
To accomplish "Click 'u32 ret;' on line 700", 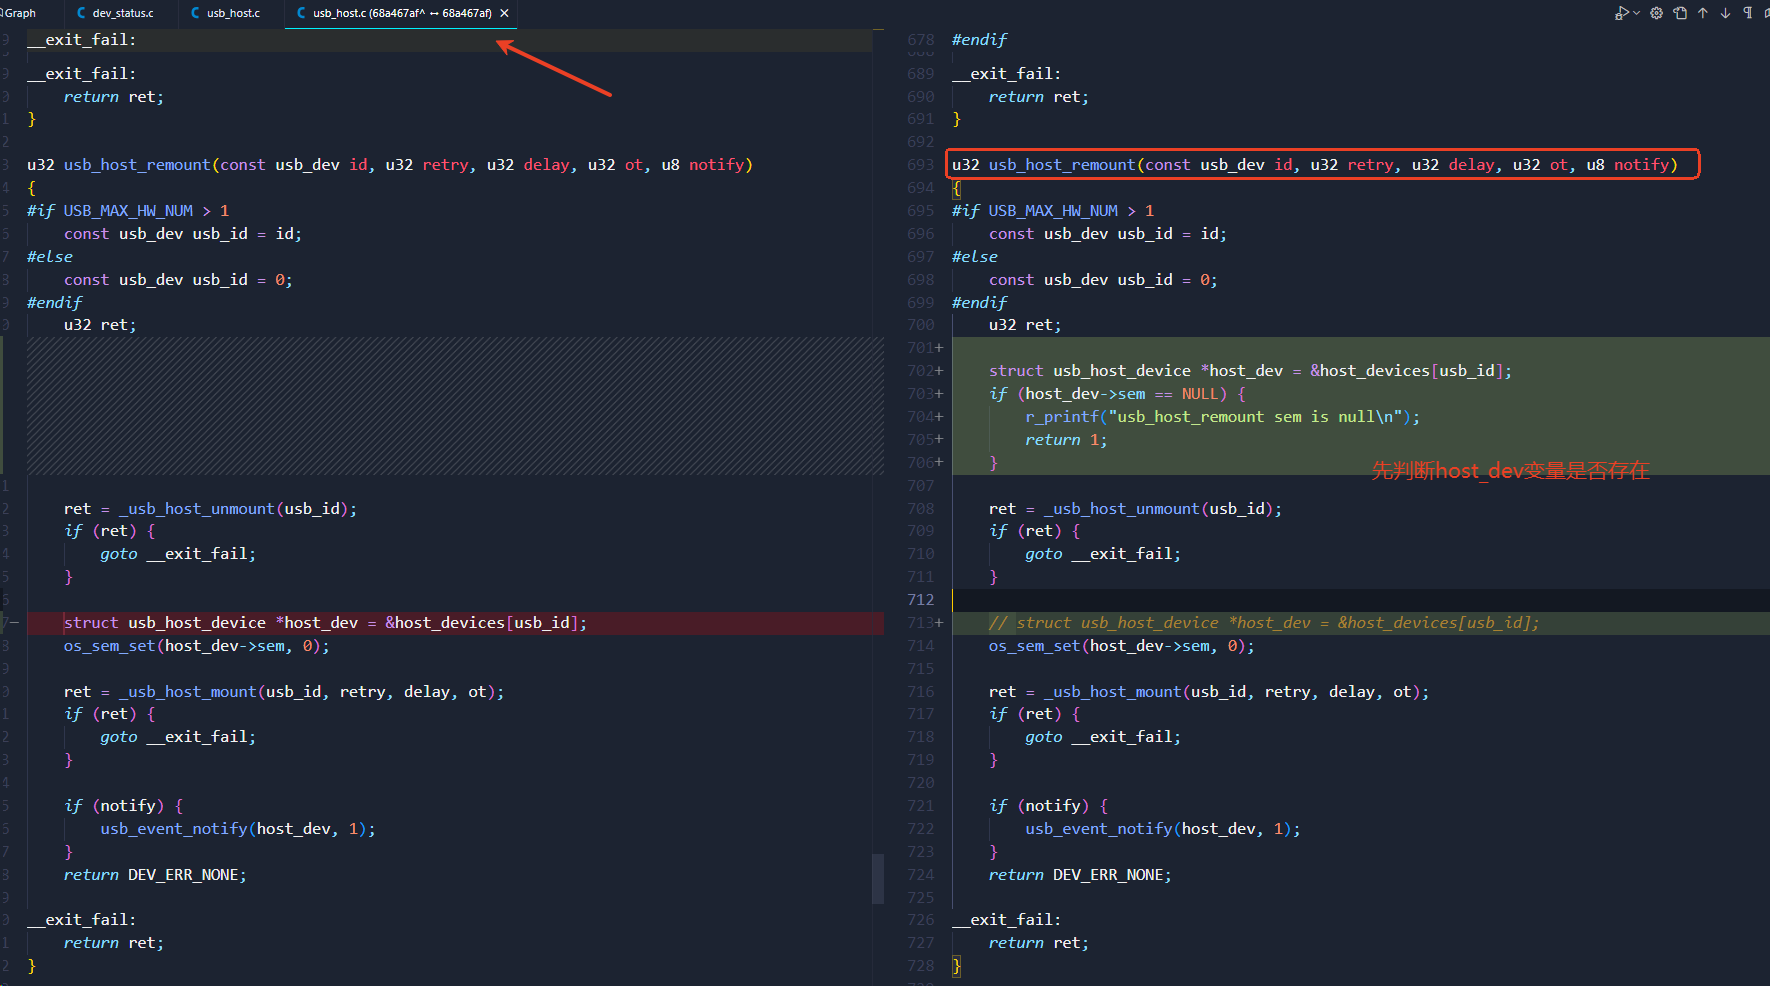I will click(1025, 325).
